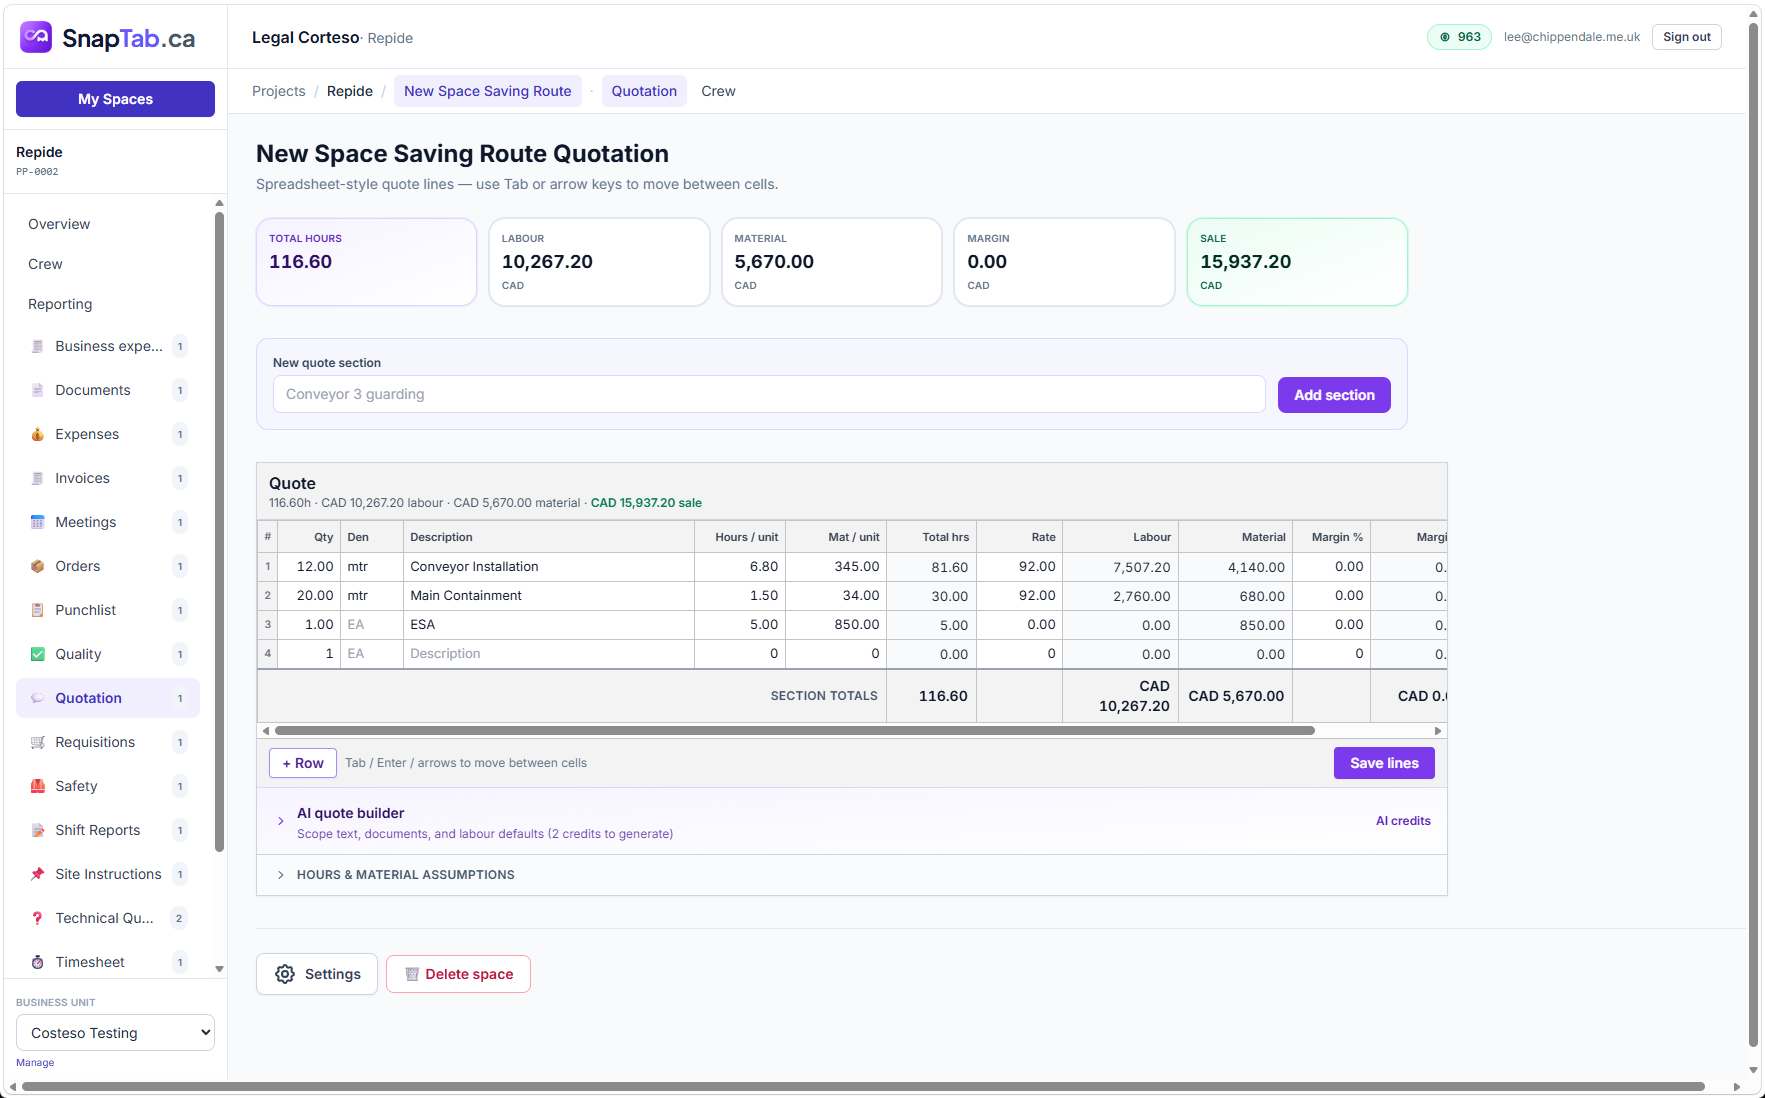Click the Quotation speech bubble icon
This screenshot has width=1765, height=1098.
[x=37, y=698]
